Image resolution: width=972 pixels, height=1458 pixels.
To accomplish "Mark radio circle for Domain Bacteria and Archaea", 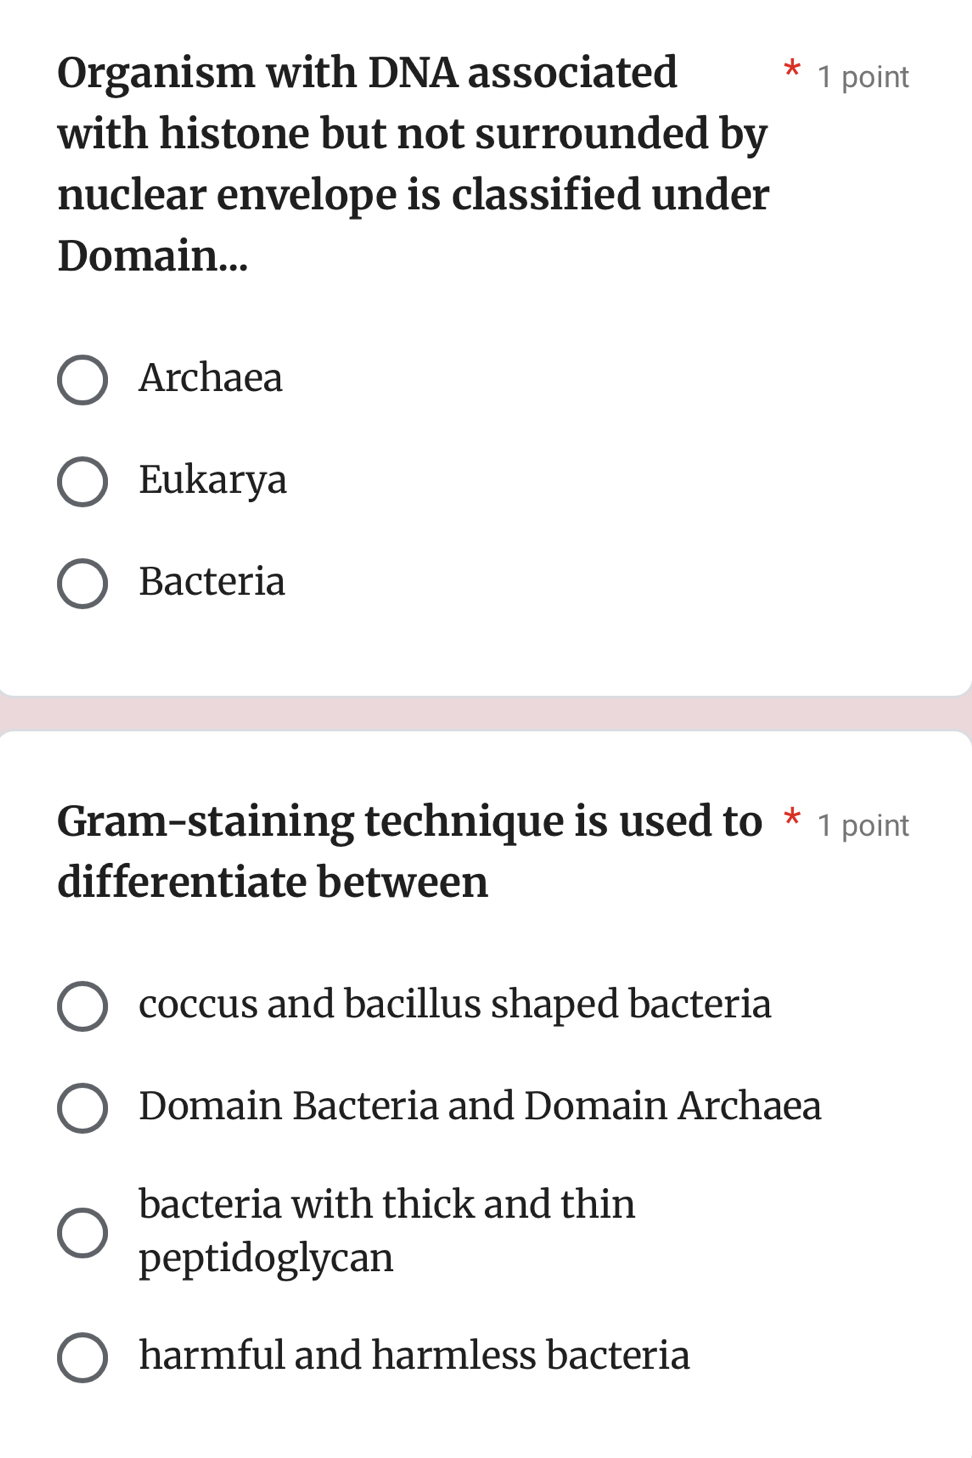I will (82, 1108).
